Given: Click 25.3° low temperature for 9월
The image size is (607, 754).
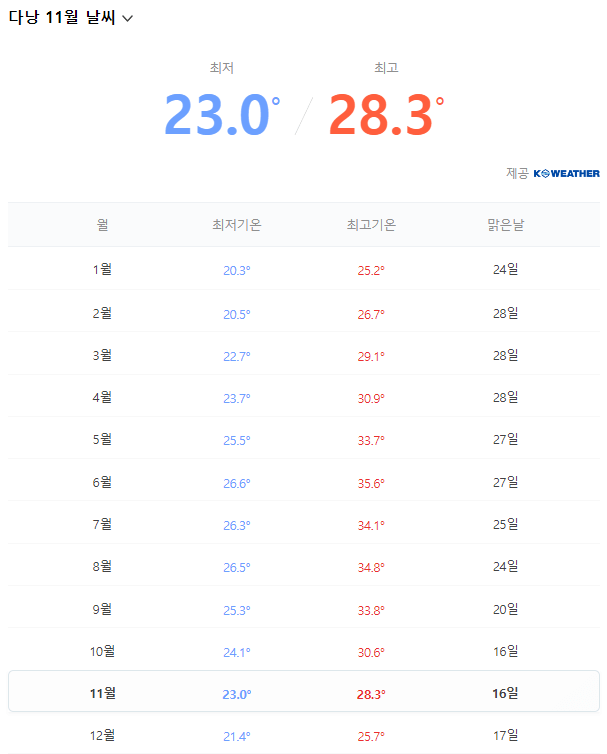Looking at the screenshot, I should pyautogui.click(x=237, y=610).
